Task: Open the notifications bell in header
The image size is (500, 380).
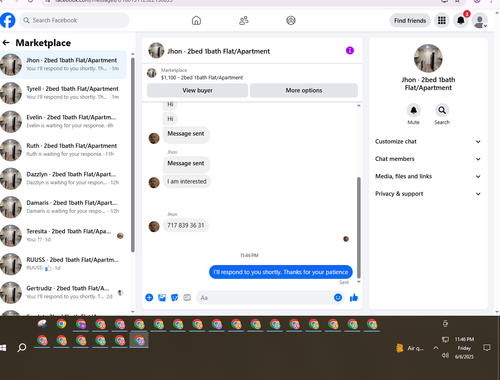Action: point(461,21)
